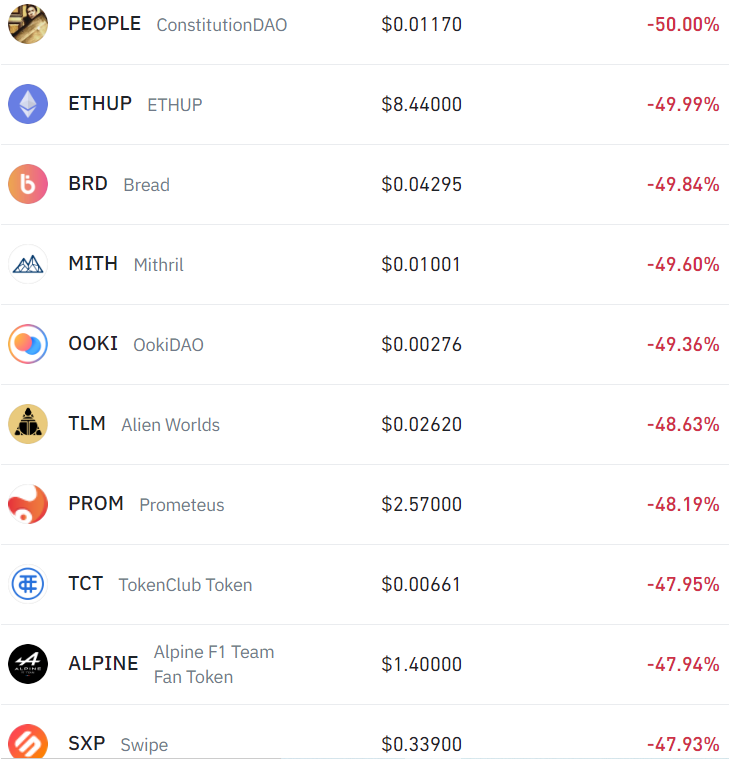This screenshot has height=760, width=730.
Task: Open the OOKI OokiDAO circle icon
Action: click(x=28, y=344)
